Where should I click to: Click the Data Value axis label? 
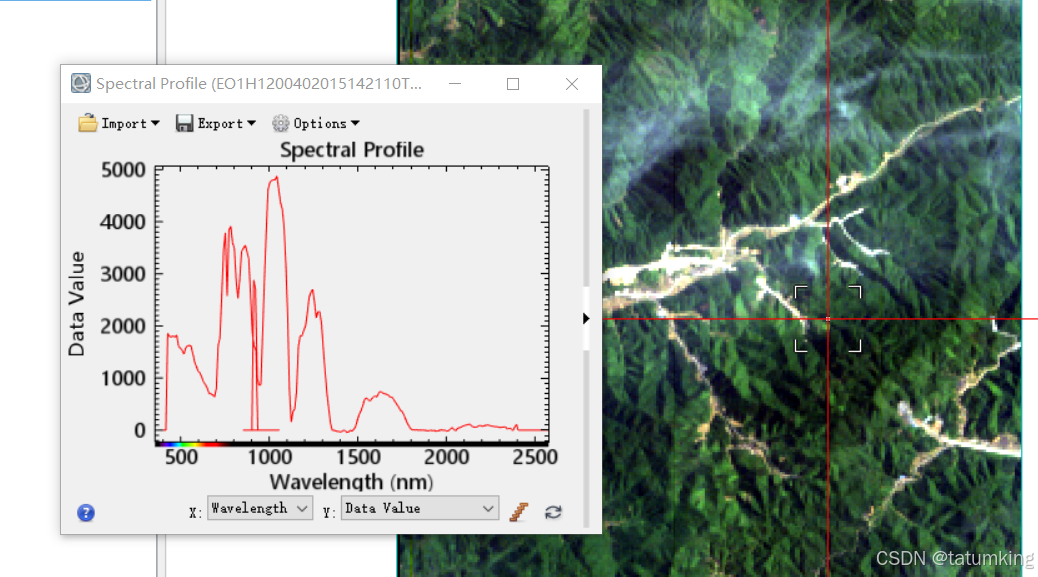tap(77, 304)
